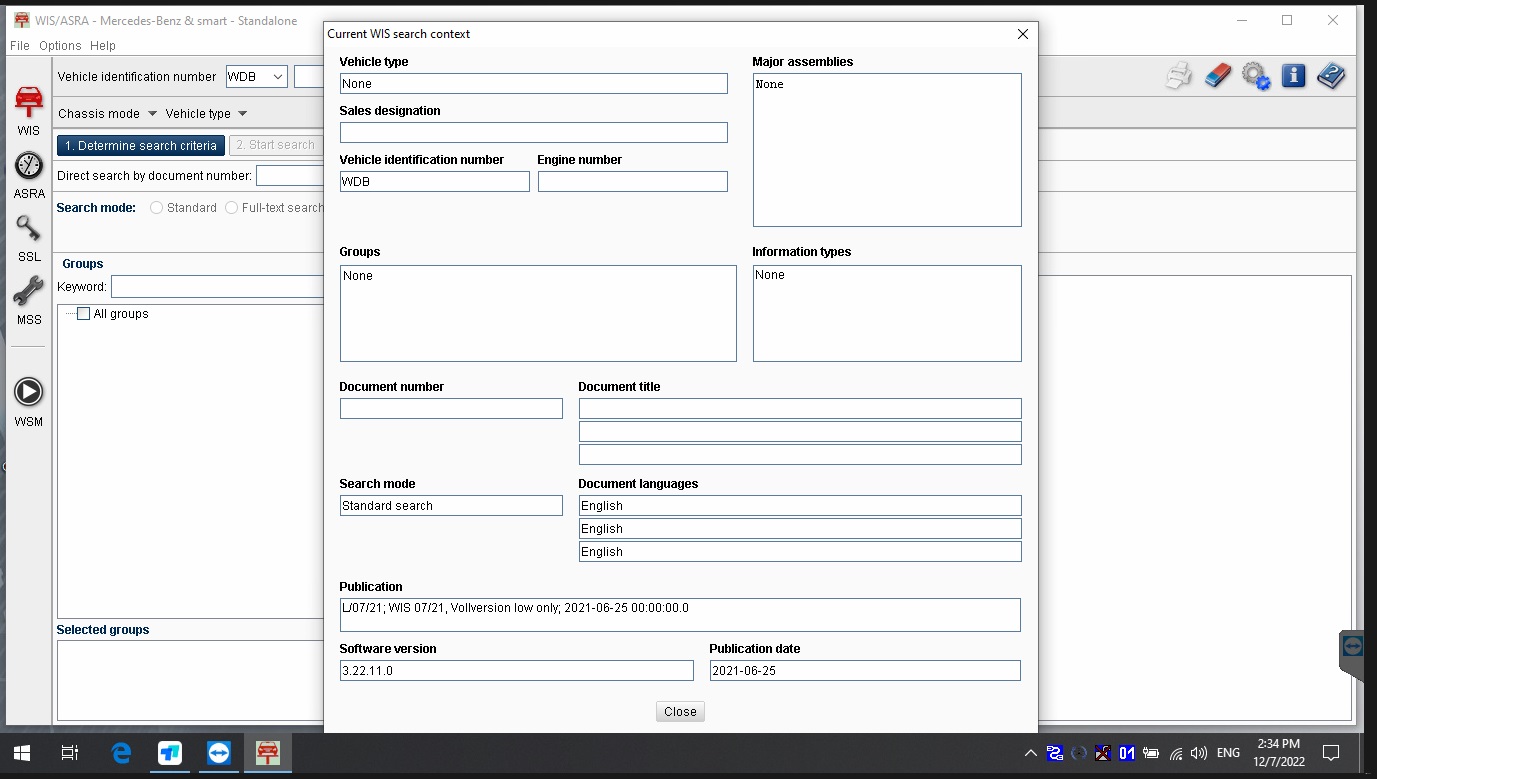Click the Major assemblies list box
This screenshot has width=1527, height=779.
[887, 150]
